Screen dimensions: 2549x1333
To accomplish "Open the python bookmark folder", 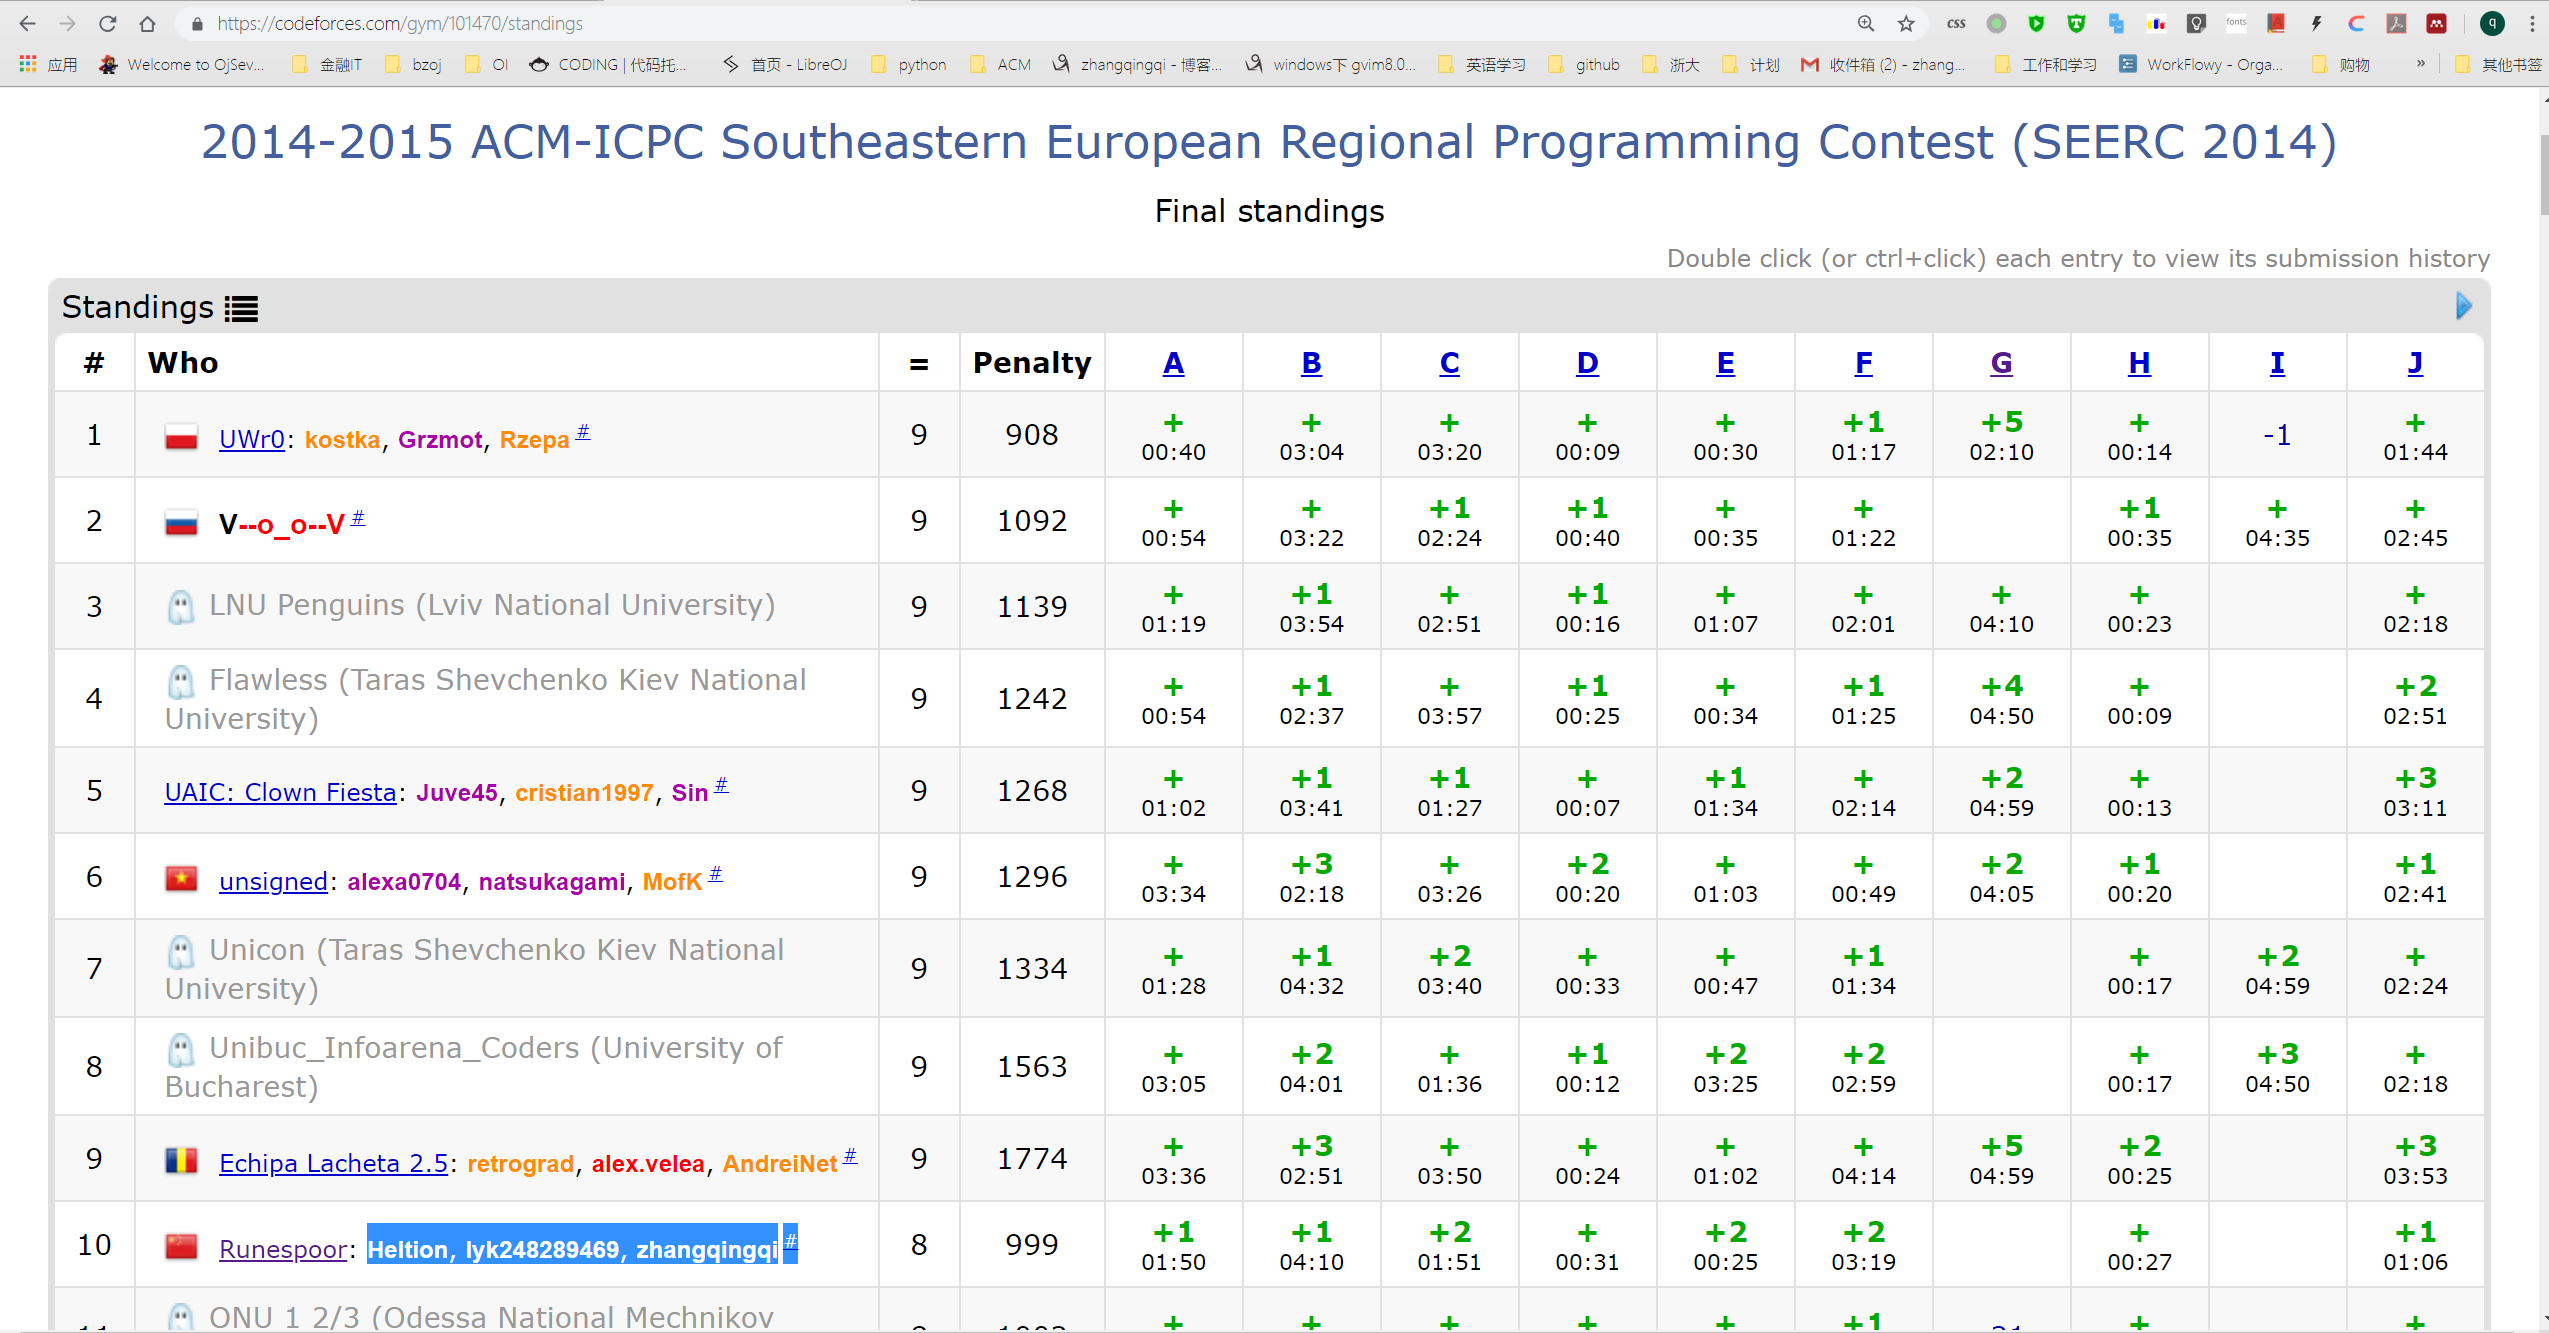I will tap(909, 64).
